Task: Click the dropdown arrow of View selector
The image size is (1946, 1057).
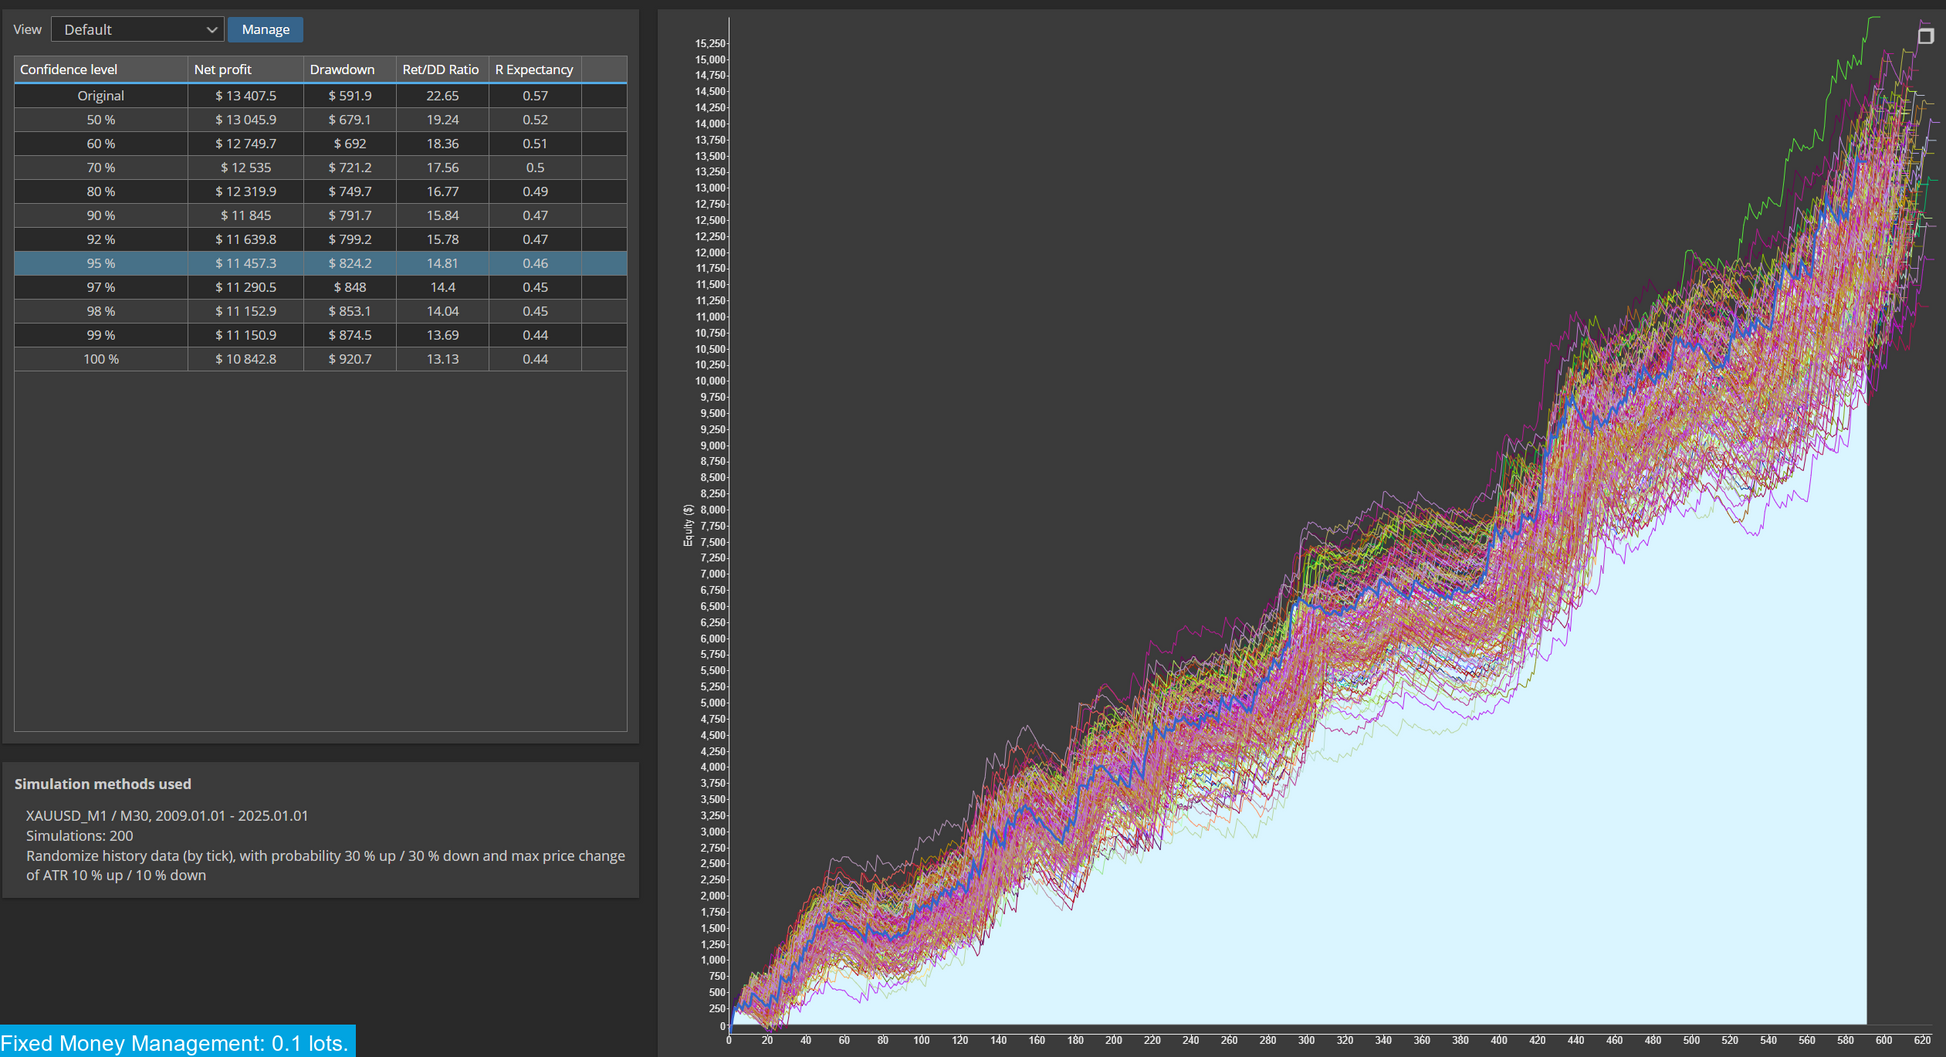Action: click(211, 30)
